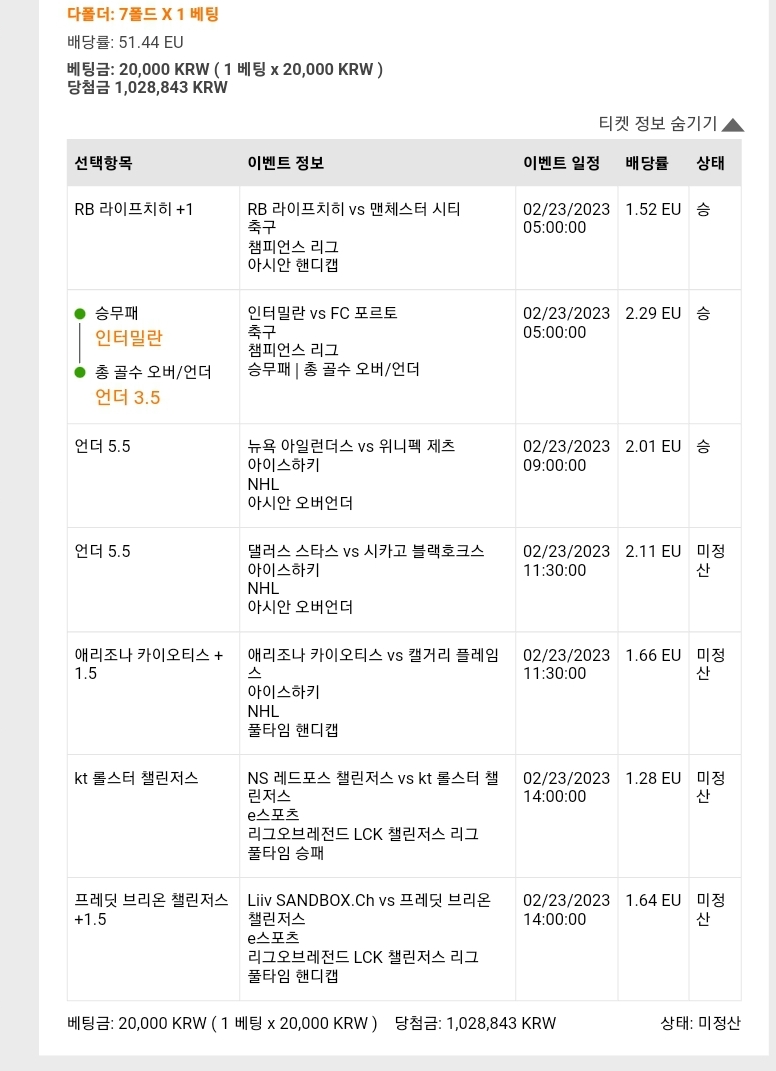Collapse ticket info via the triangle arrow
The width and height of the screenshot is (776, 1071).
(732, 124)
